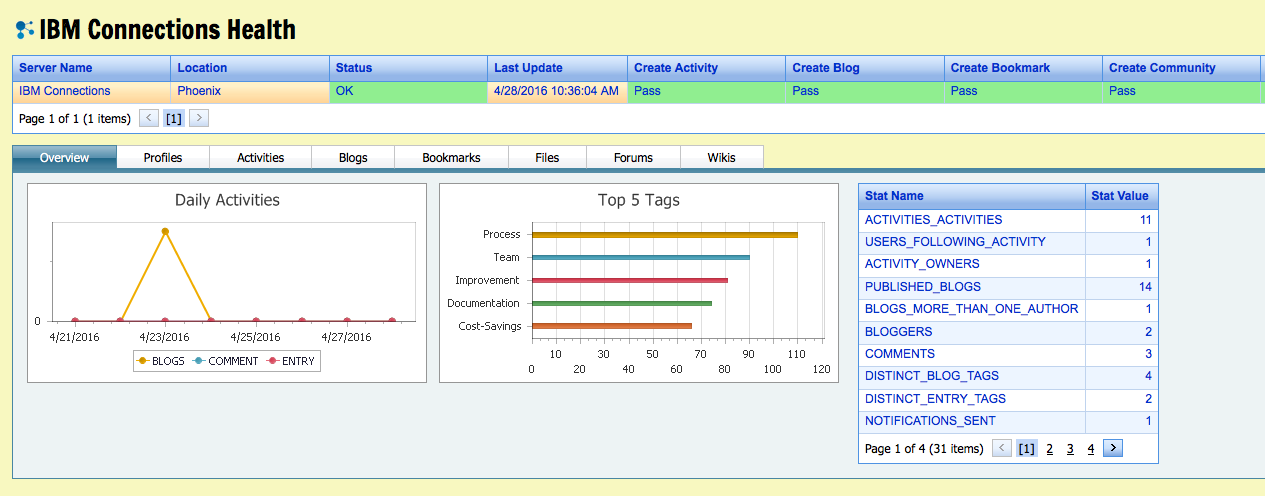The image size is (1265, 496).
Task: Click the IBM Connections Health page title
Action: pos(167,30)
